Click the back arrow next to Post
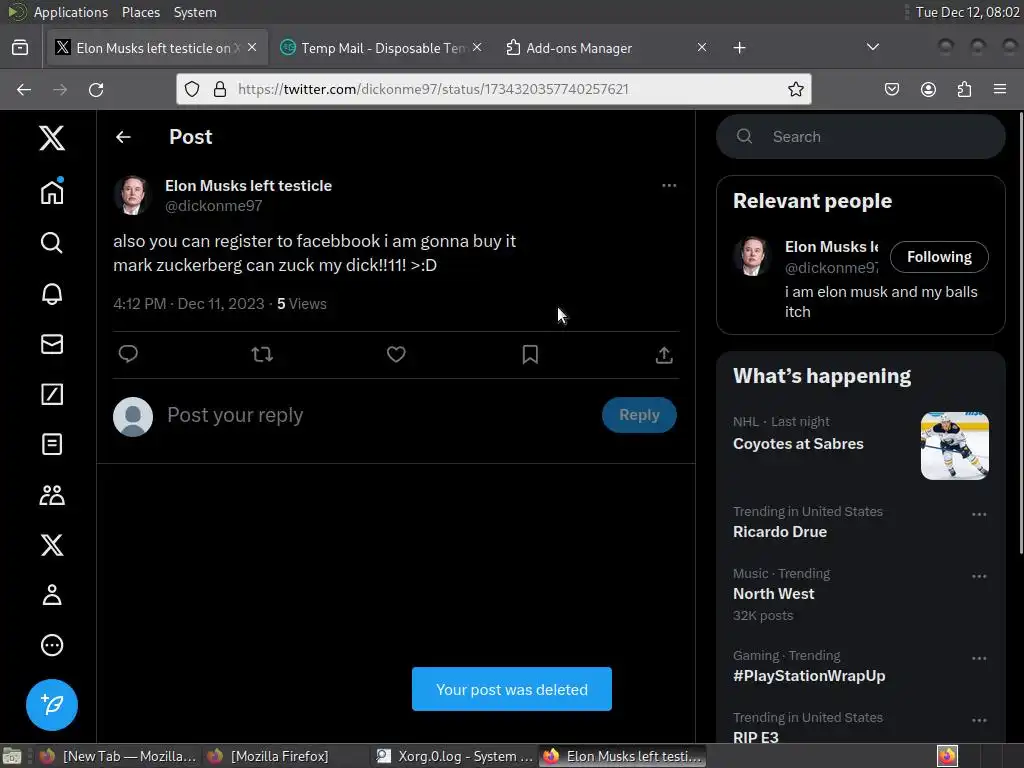Viewport: 1024px width, 768px height. [123, 136]
